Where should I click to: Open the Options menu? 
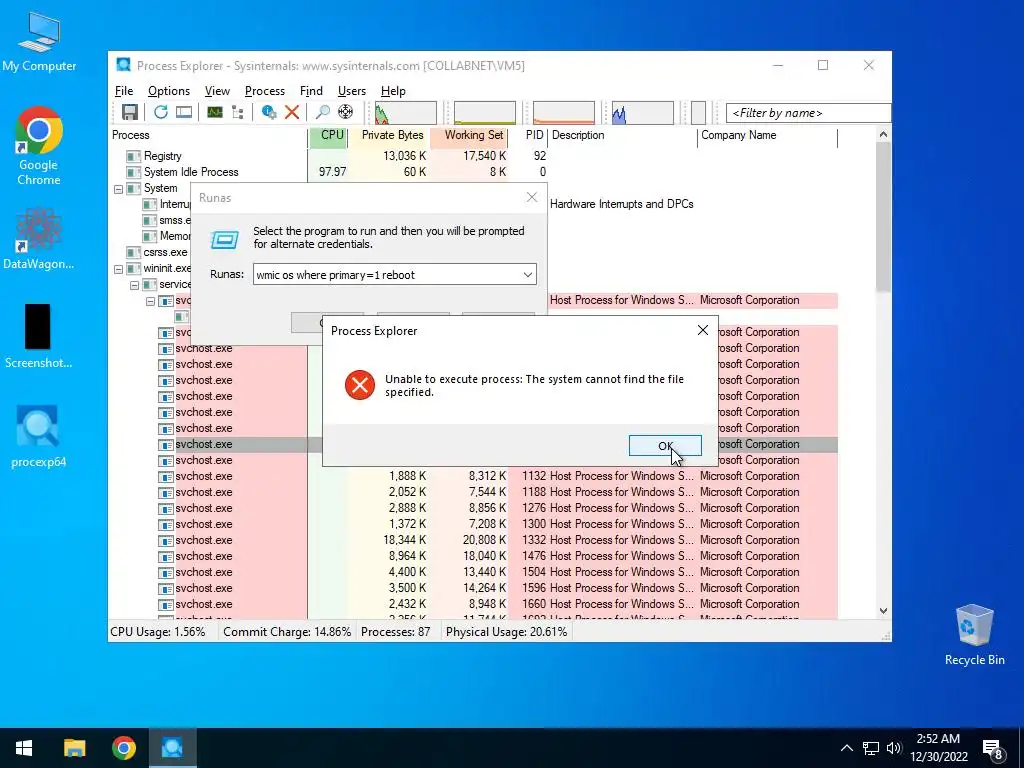pos(168,91)
